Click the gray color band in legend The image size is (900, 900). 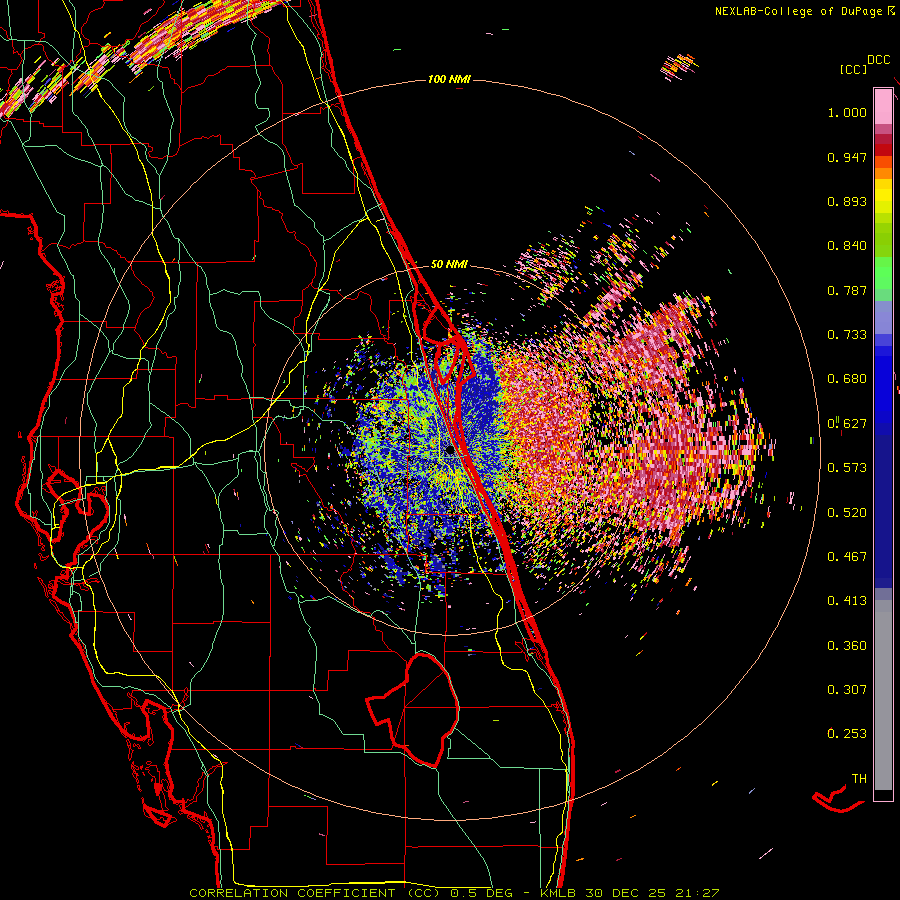click(883, 695)
